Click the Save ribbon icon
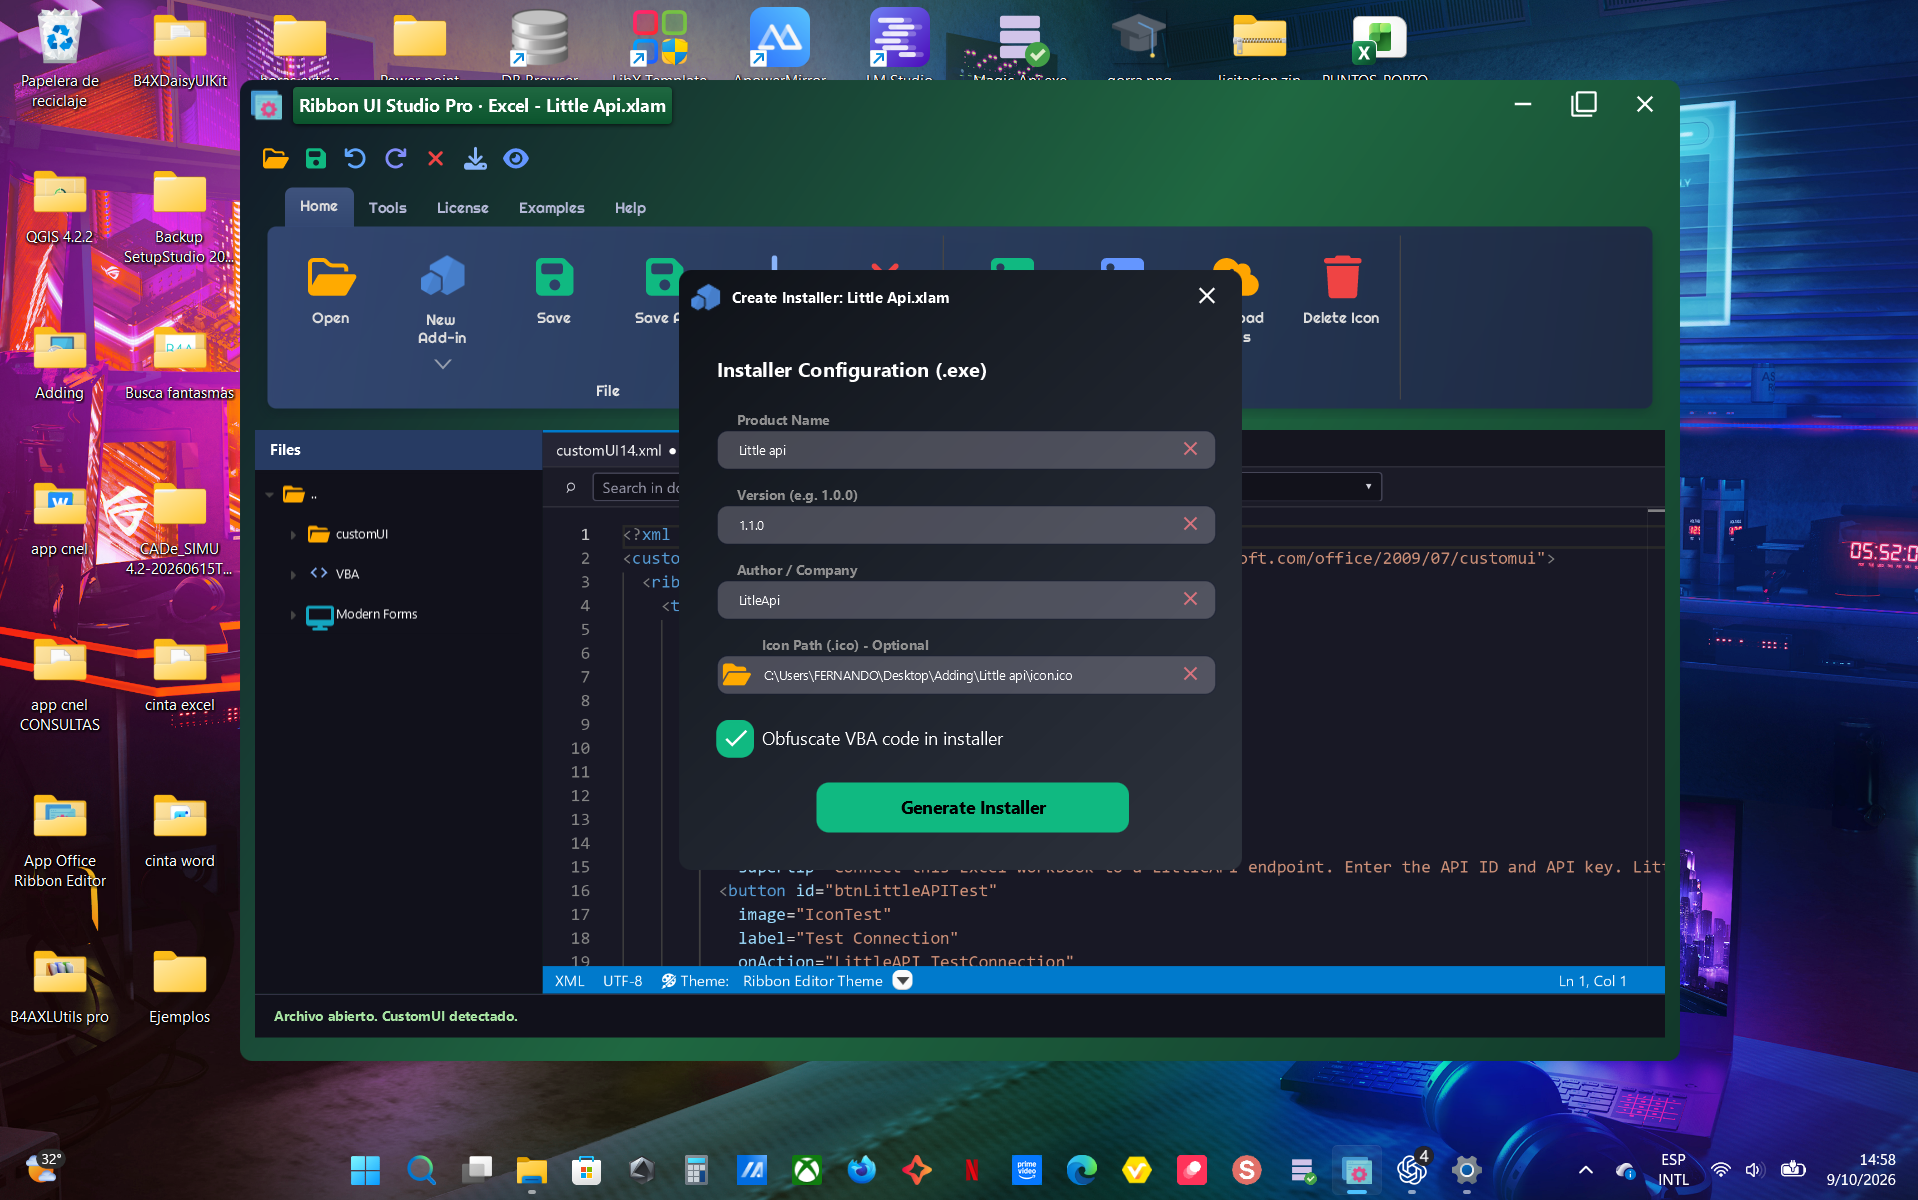The height and width of the screenshot is (1200, 1918). pos(554,277)
